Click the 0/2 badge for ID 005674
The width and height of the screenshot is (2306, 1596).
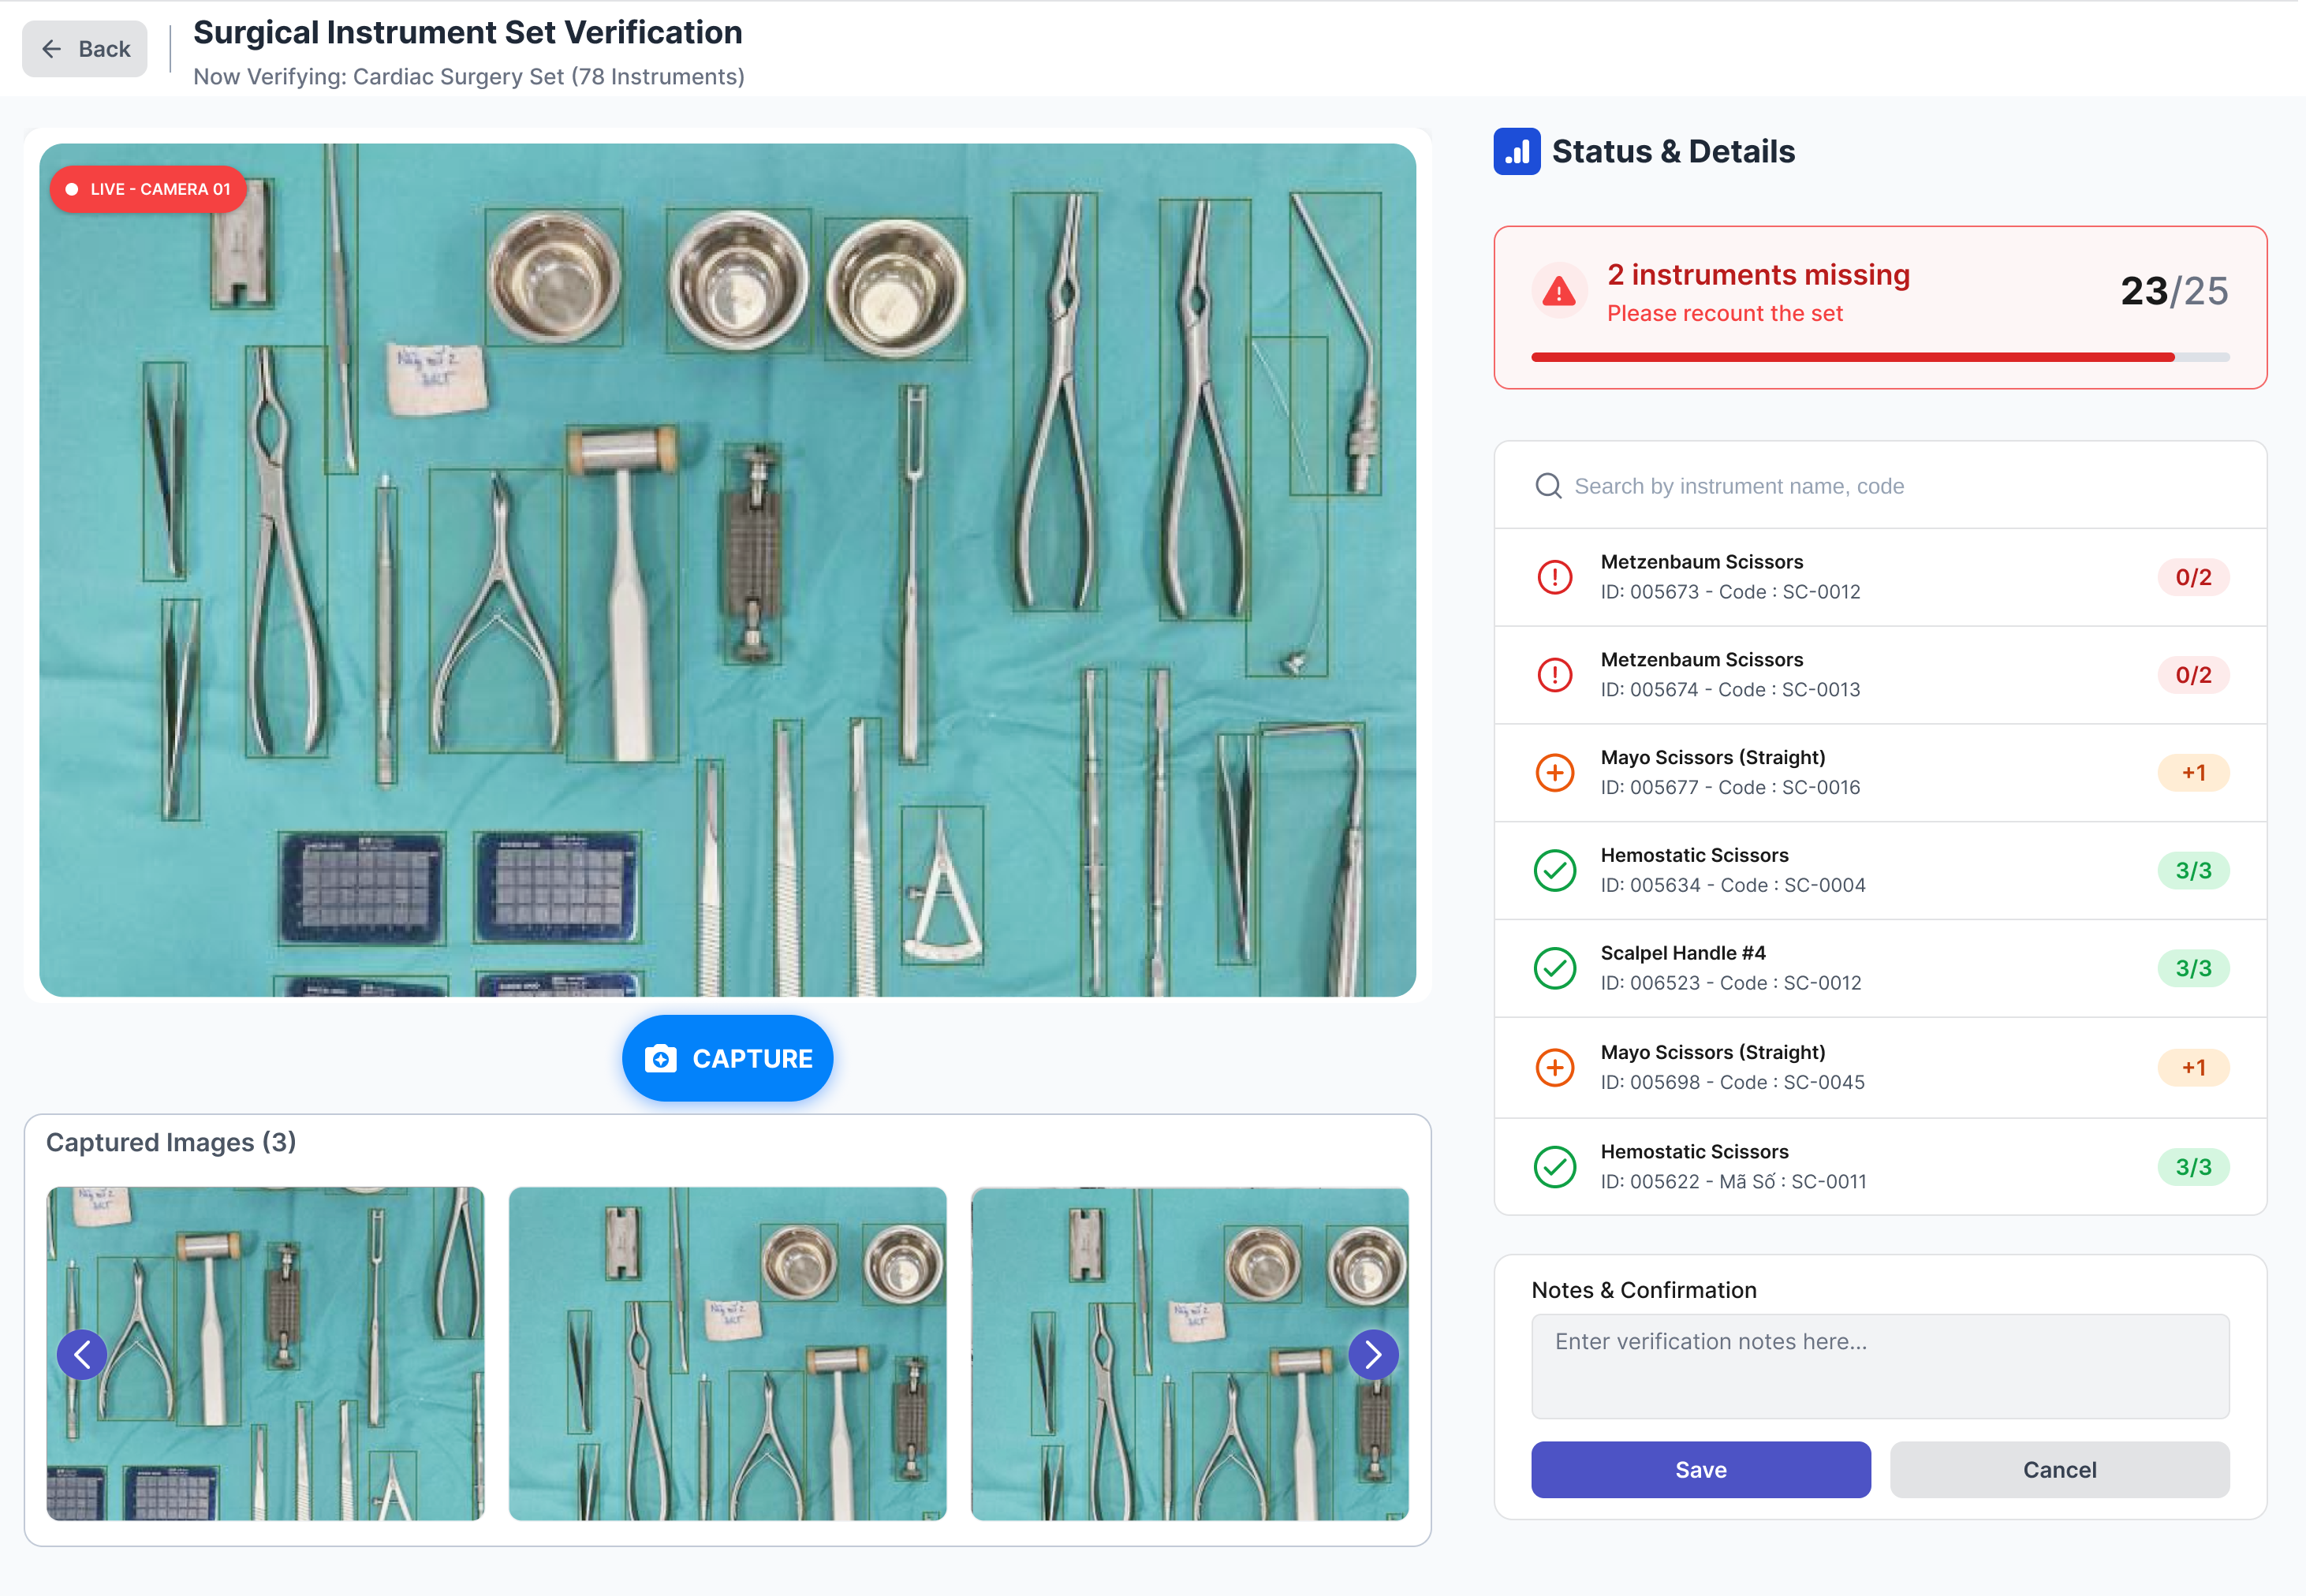(x=2193, y=675)
